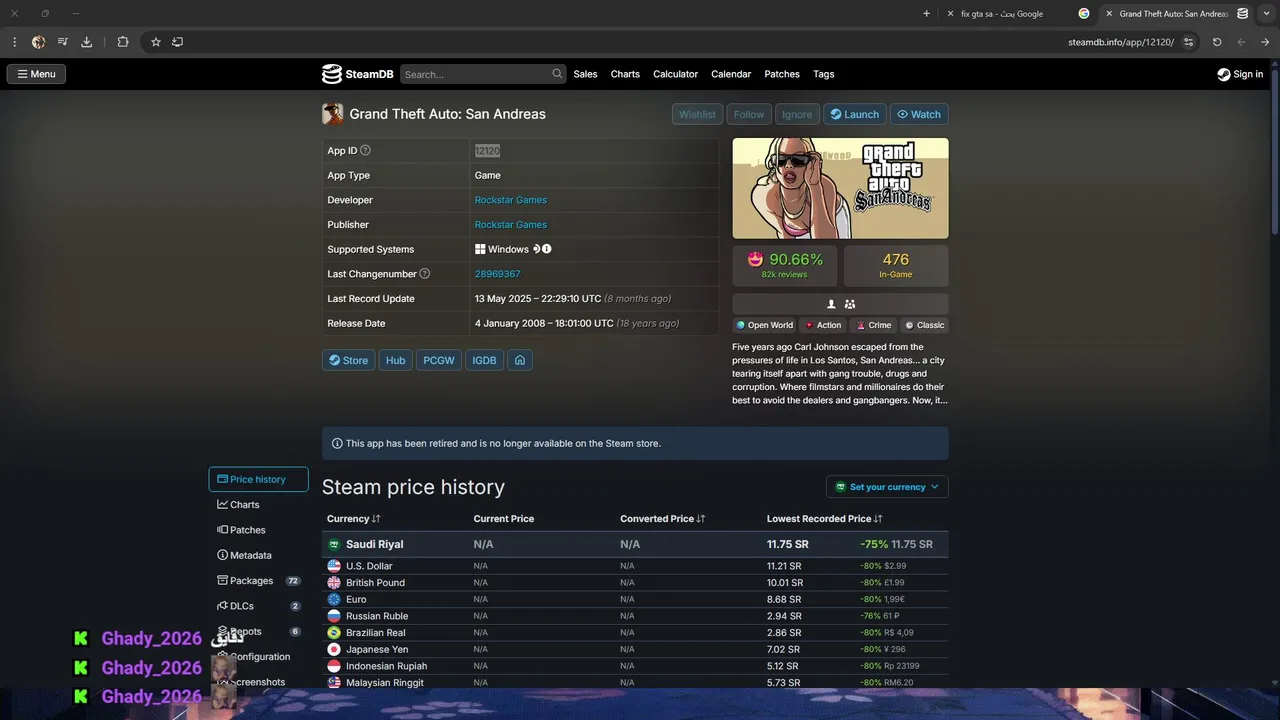Open the Charts header menu item
The image size is (1280, 720).
[x=625, y=74]
